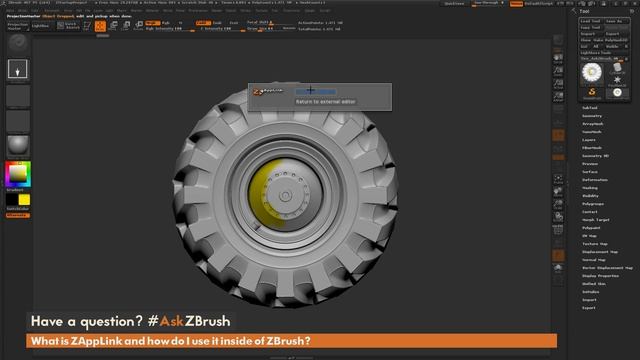Click the Copy Tool button

(x=591, y=27)
